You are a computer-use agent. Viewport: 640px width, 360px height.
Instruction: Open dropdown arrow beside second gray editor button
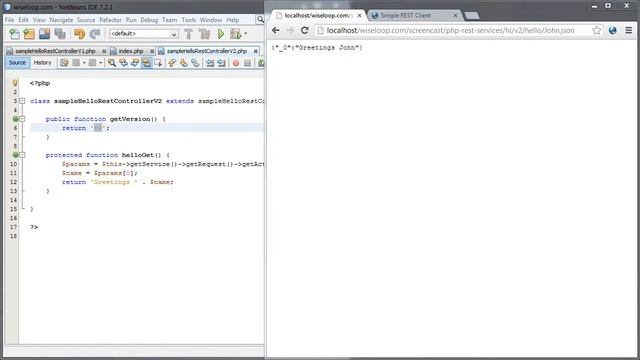click(x=100, y=63)
